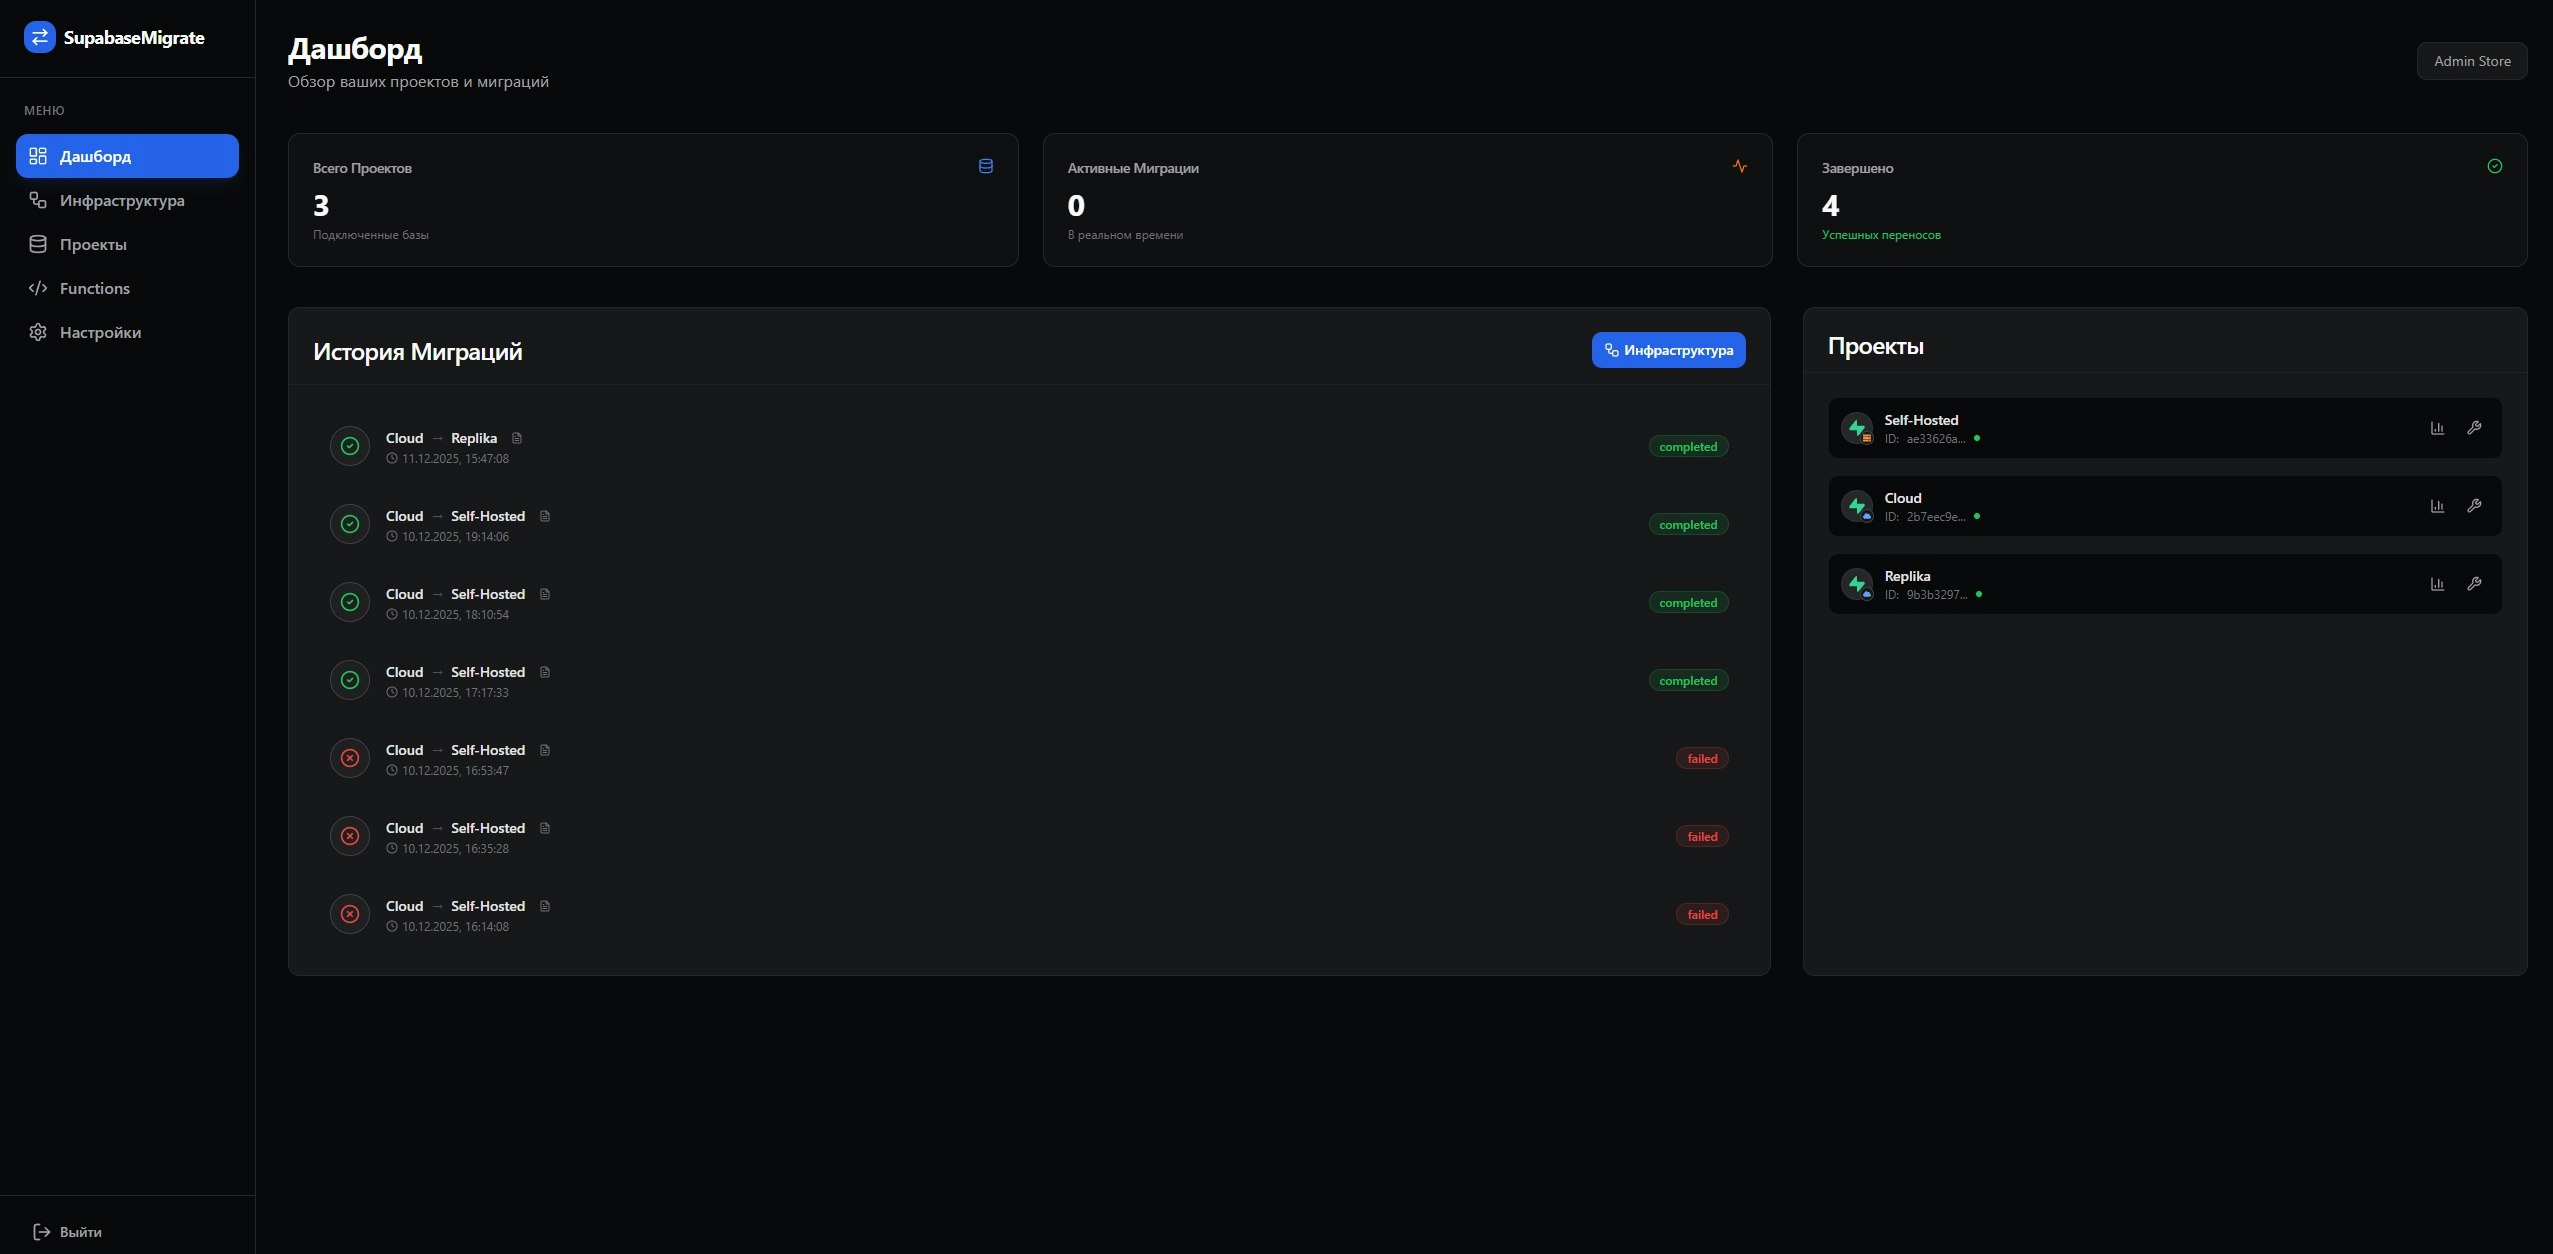Click wrench icon for Replika project
This screenshot has height=1254, width=2553.
coord(2474,584)
